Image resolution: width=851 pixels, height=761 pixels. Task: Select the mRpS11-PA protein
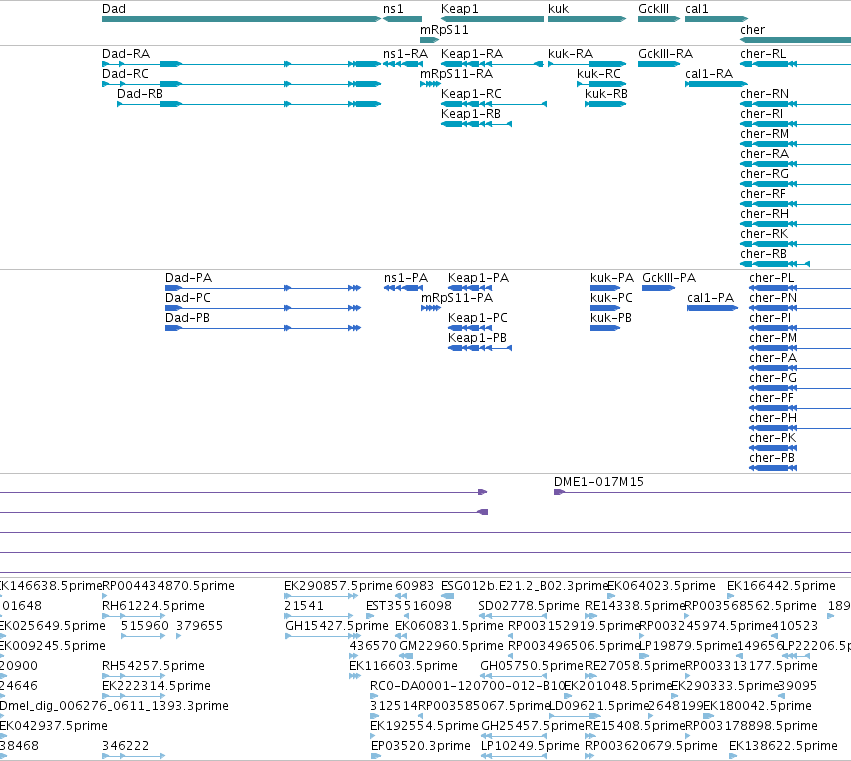(431, 308)
